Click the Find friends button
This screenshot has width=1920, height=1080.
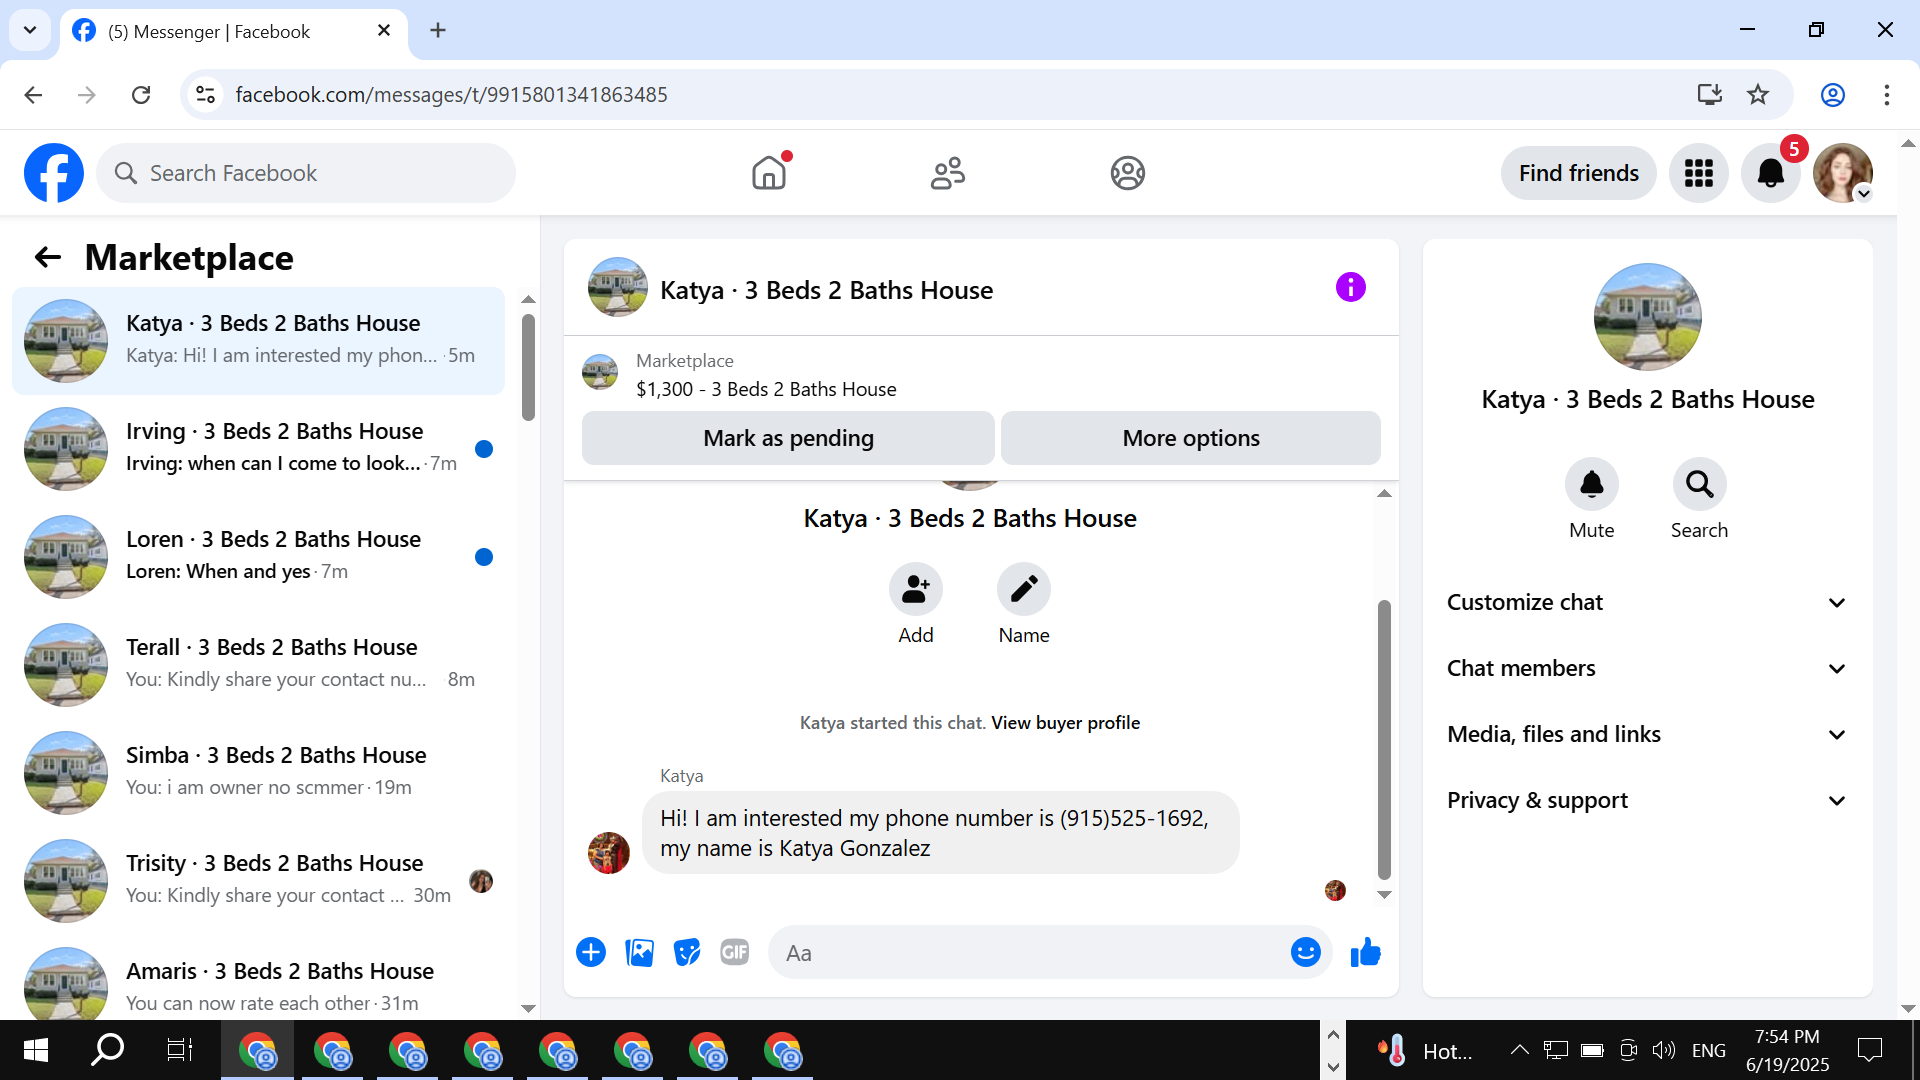(1579, 173)
